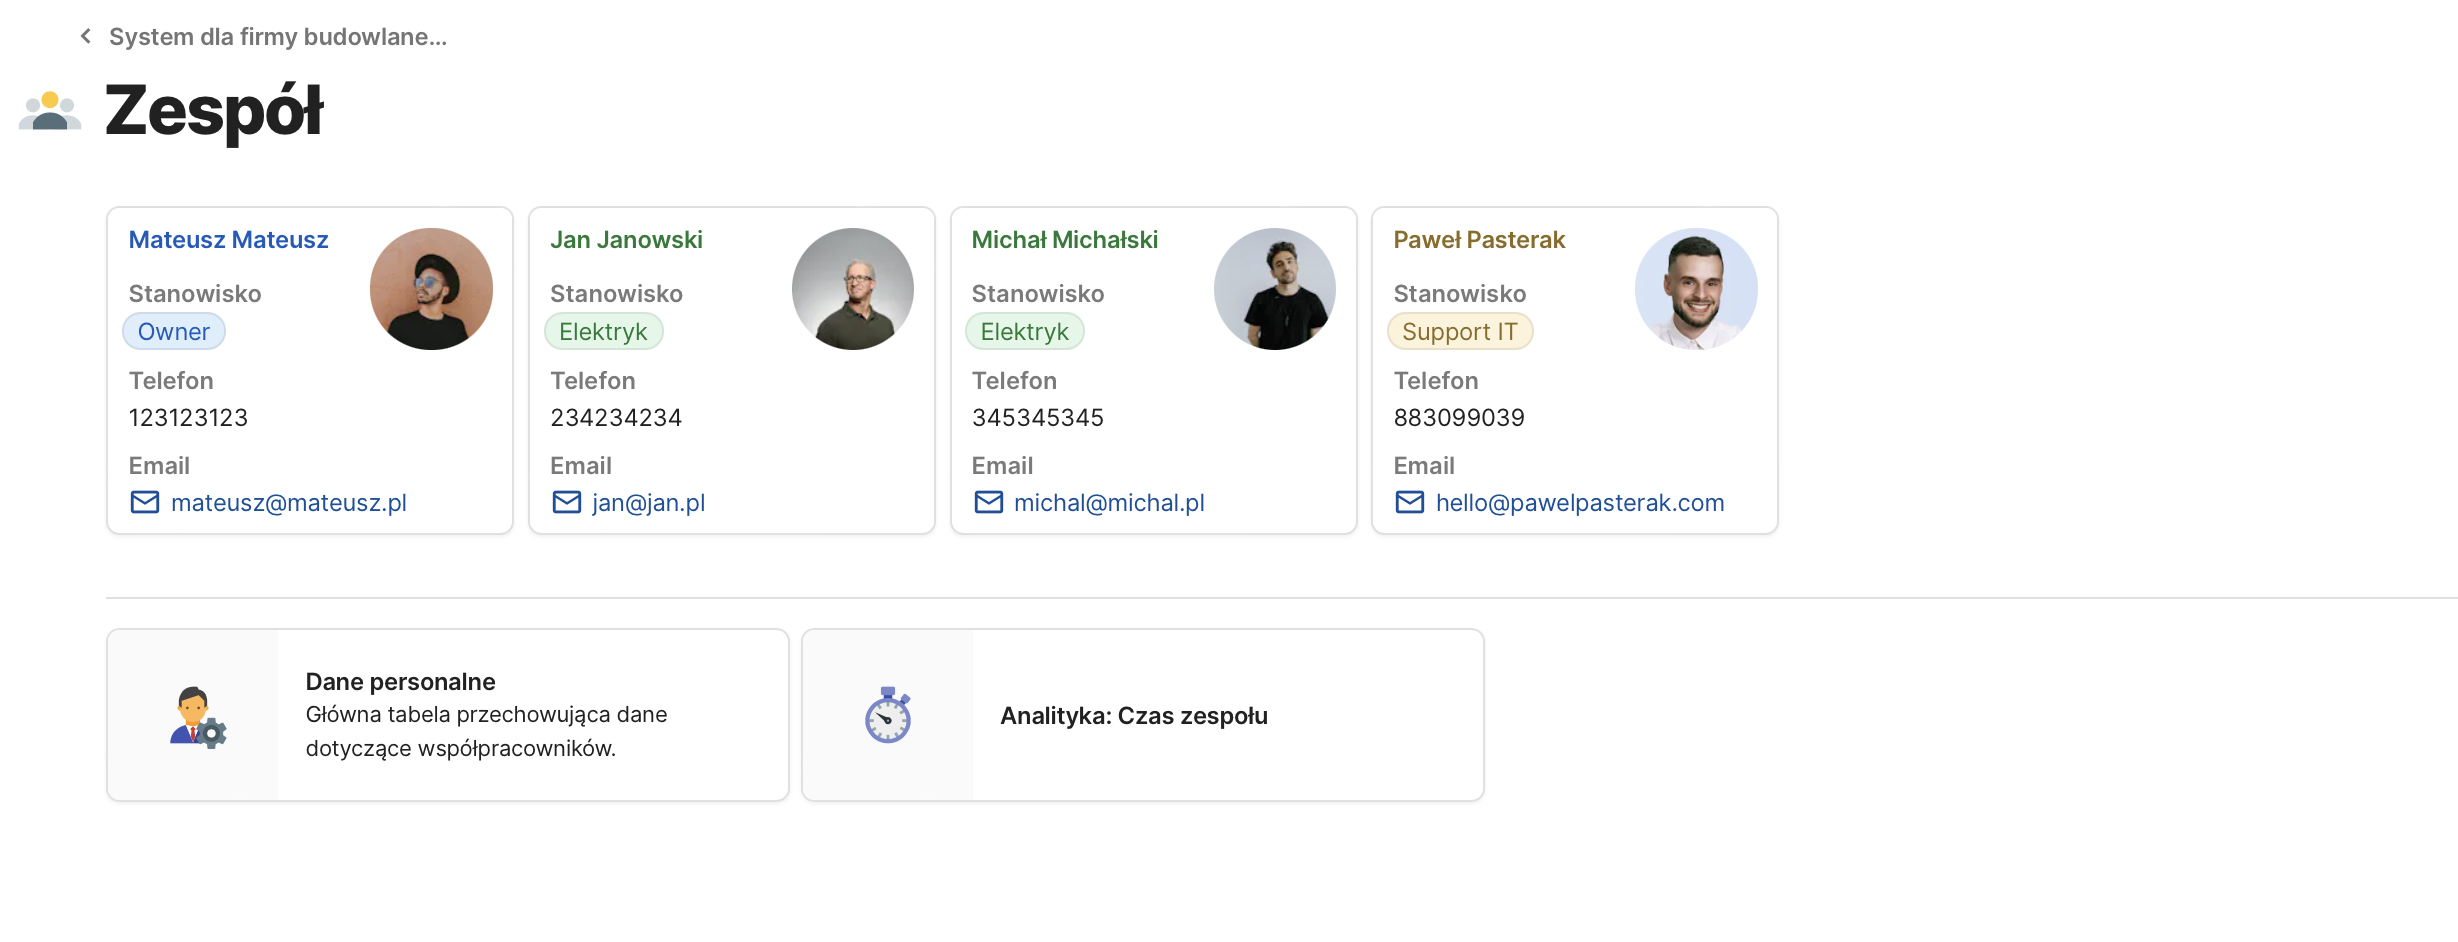Click the email link hello@pawelpasterak.com
The width and height of the screenshot is (2458, 942).
pyautogui.click(x=1580, y=503)
